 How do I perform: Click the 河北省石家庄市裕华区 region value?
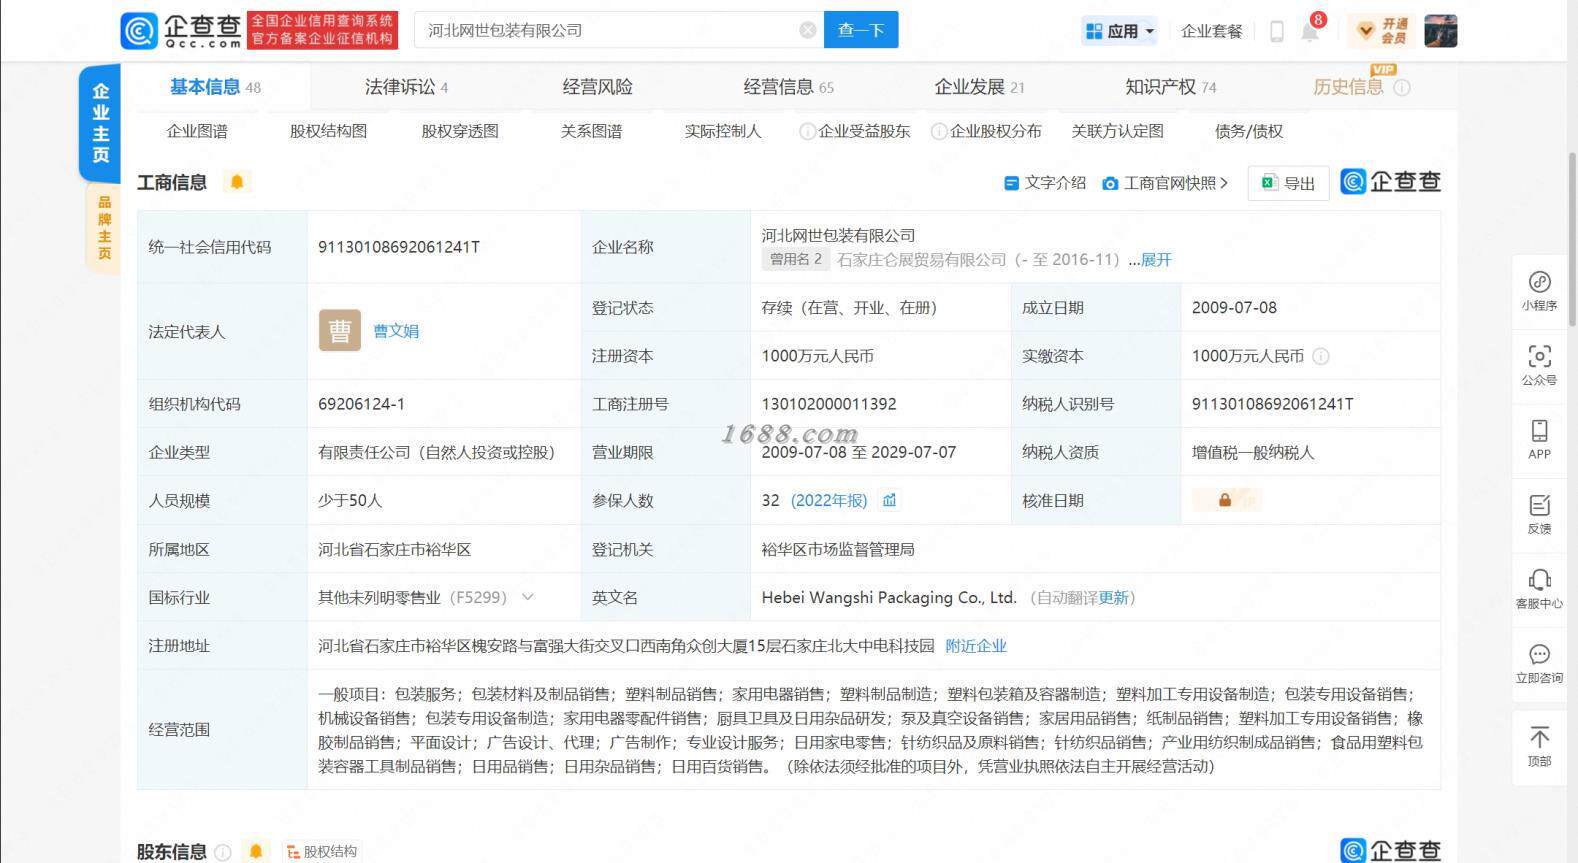point(395,549)
